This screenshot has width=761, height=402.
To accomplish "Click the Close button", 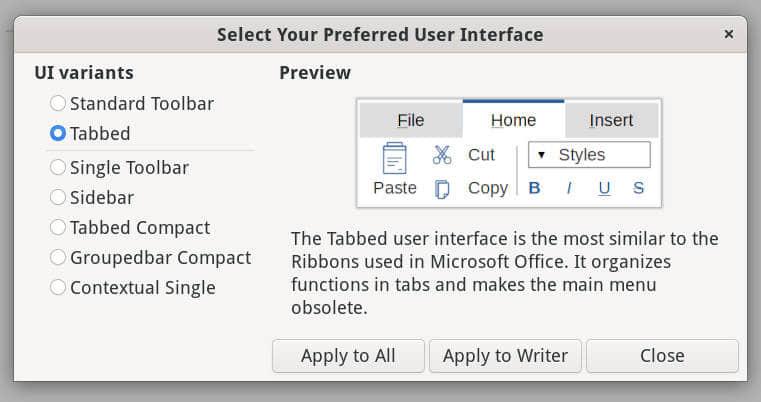I will coord(662,356).
